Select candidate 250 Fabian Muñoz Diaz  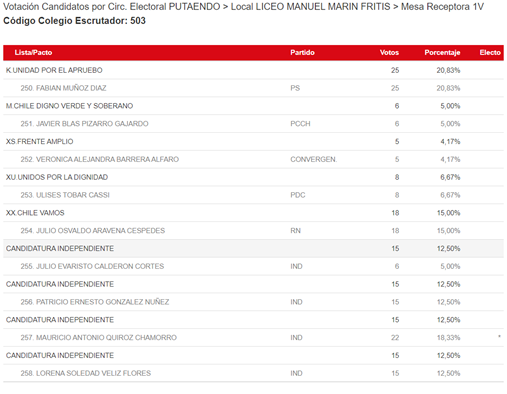pos(253,88)
